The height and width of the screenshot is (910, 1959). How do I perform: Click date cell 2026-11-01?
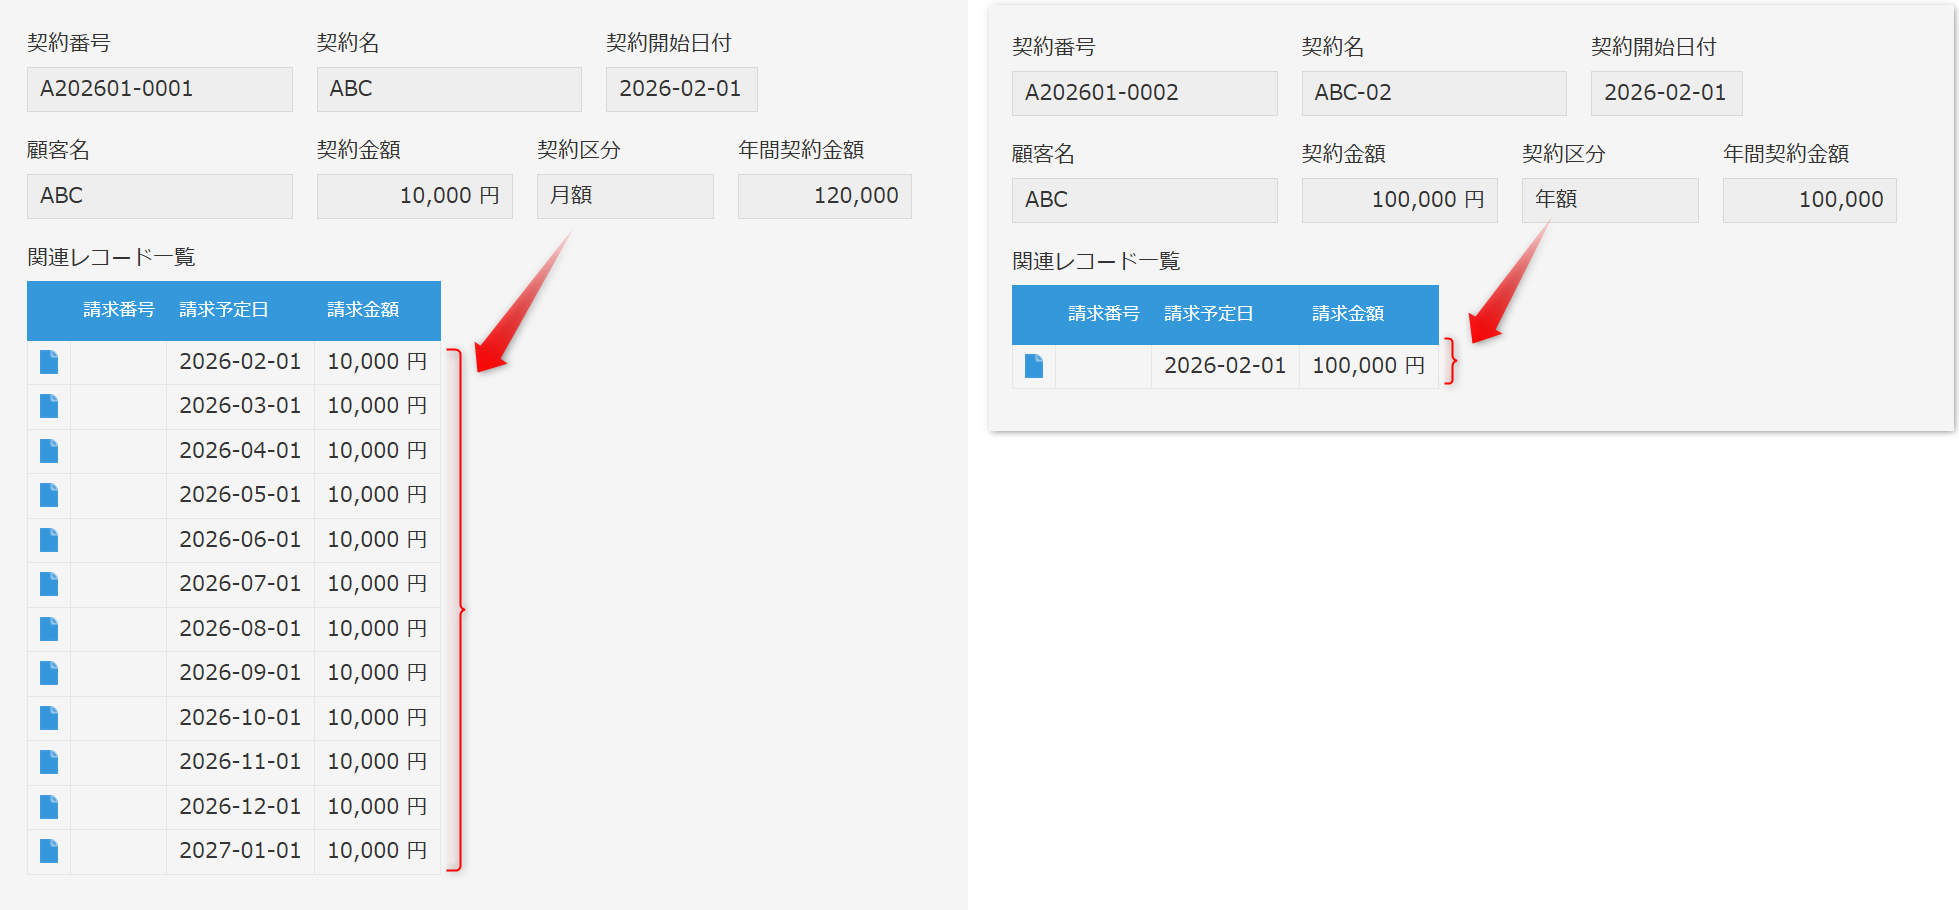pos(241,762)
